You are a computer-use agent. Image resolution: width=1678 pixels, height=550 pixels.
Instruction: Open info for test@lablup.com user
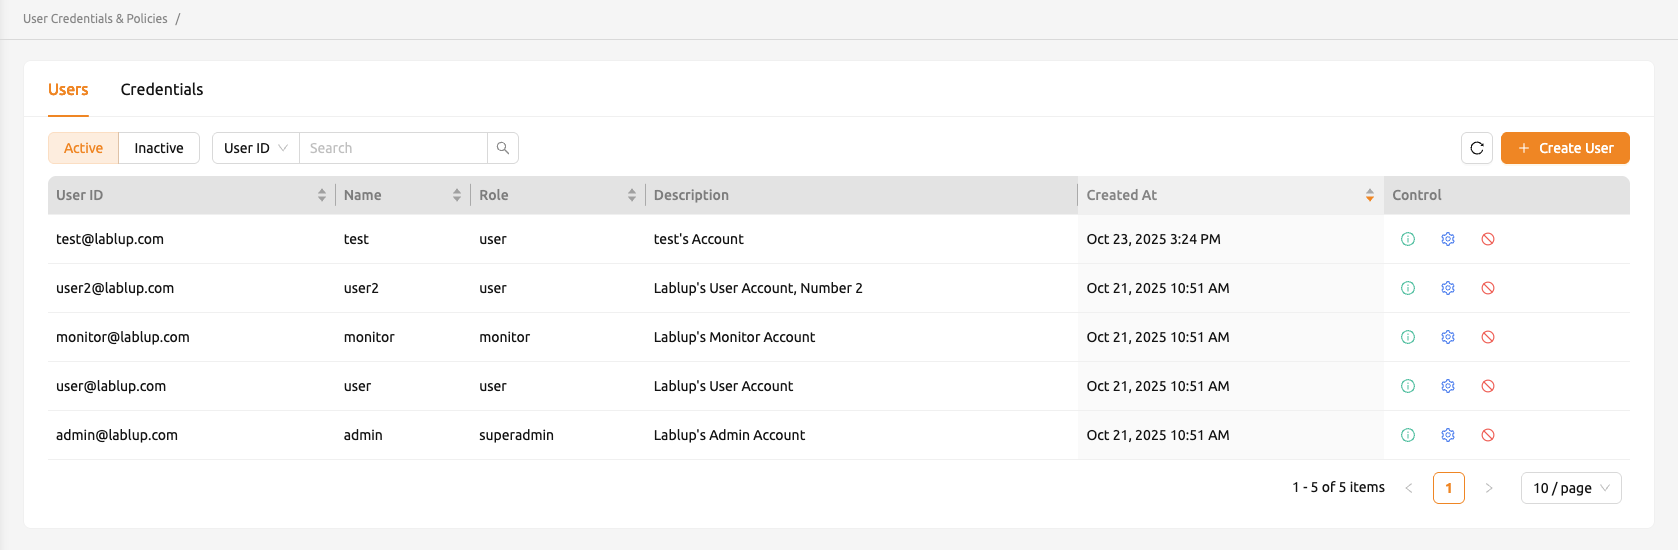pyautogui.click(x=1408, y=239)
